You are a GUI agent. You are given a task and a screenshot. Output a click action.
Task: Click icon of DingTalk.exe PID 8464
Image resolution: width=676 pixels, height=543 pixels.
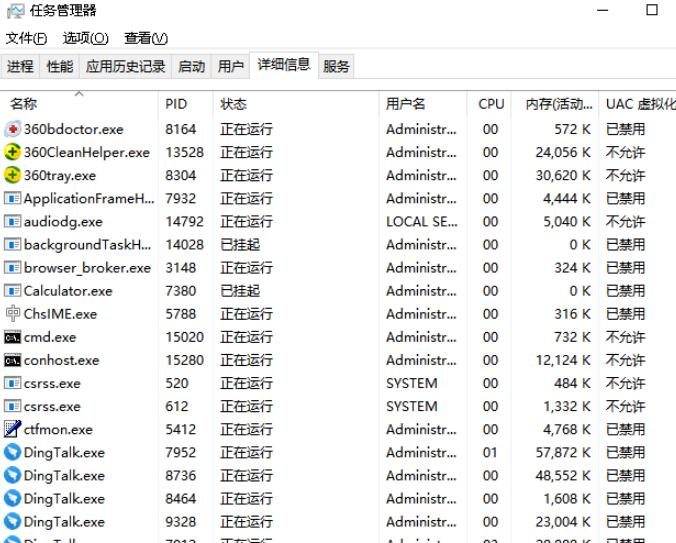(13, 498)
